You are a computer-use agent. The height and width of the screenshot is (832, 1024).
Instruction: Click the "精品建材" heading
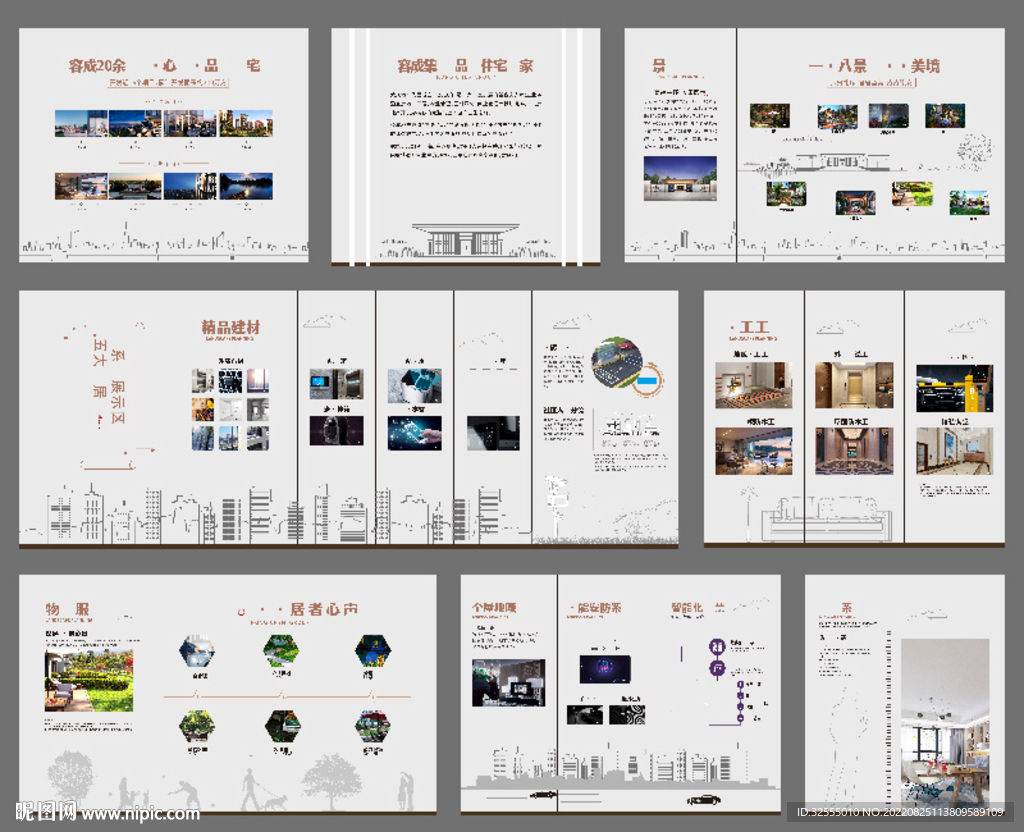[230, 327]
